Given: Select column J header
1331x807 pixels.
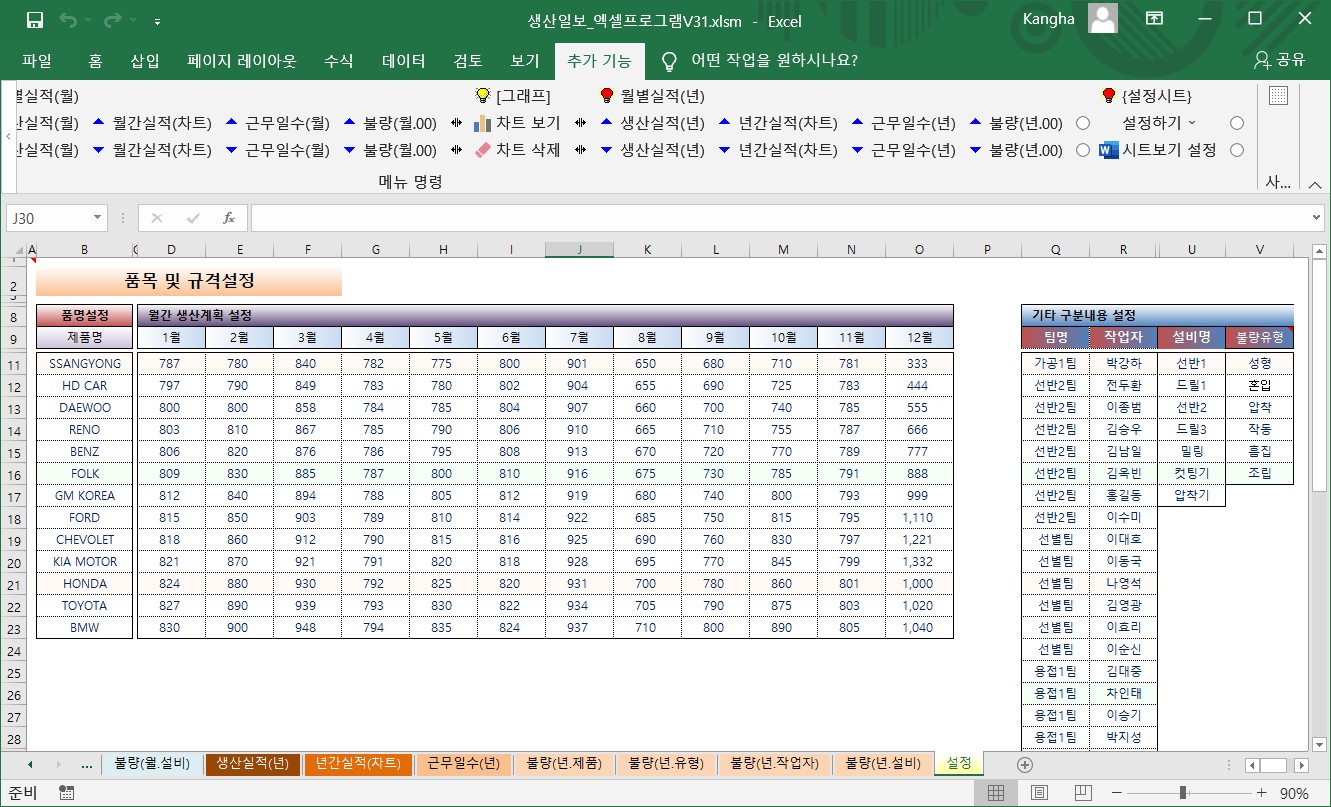Looking at the screenshot, I should tap(579, 250).
